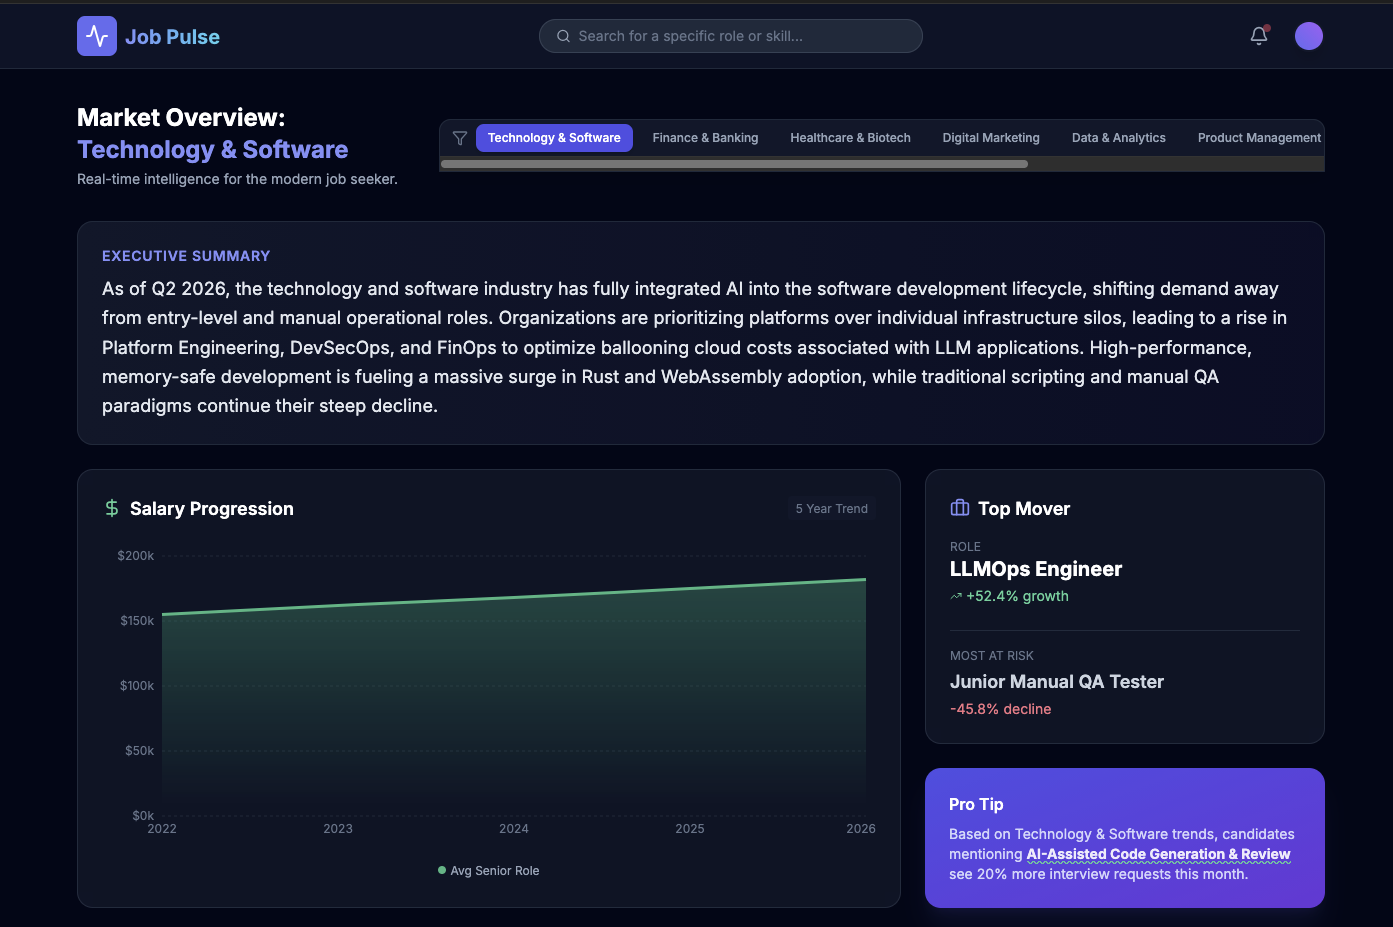Click the 2022 axis label
1393x927 pixels.
click(162, 829)
